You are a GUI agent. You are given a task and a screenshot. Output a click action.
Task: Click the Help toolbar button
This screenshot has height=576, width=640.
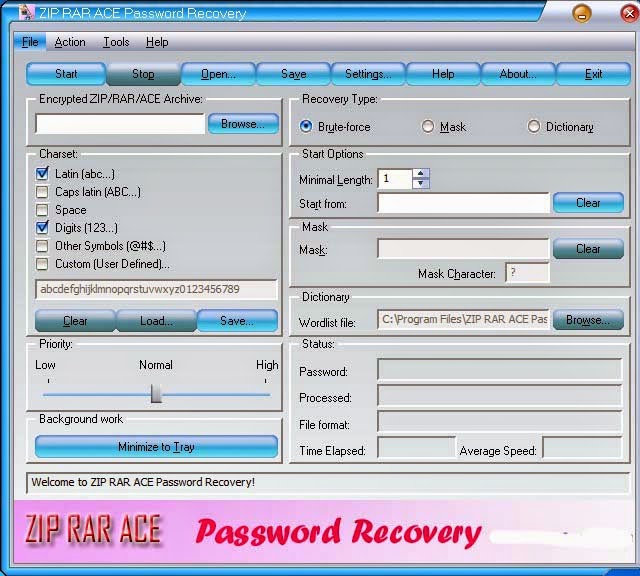click(443, 74)
